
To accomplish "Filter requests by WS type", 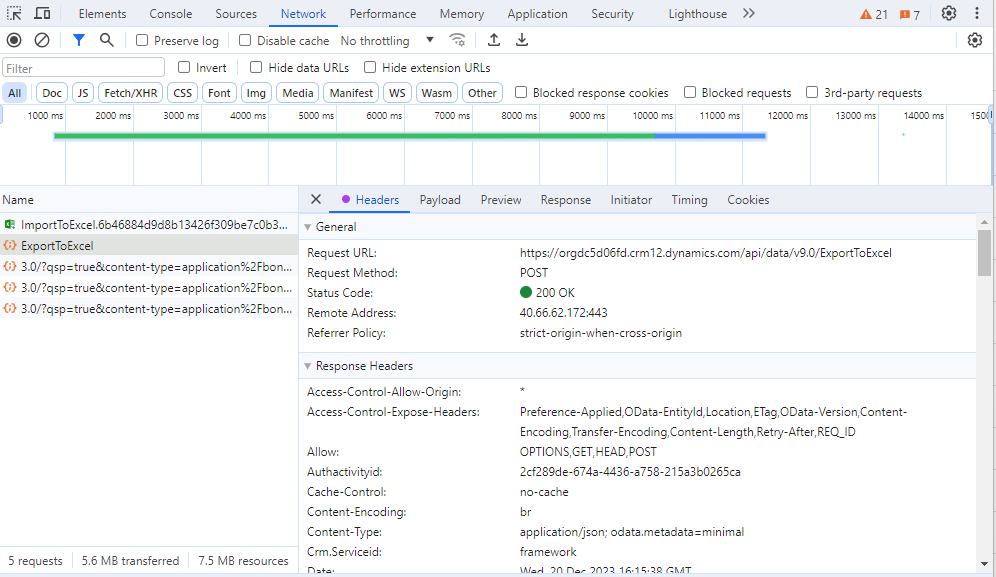I will [x=397, y=93].
